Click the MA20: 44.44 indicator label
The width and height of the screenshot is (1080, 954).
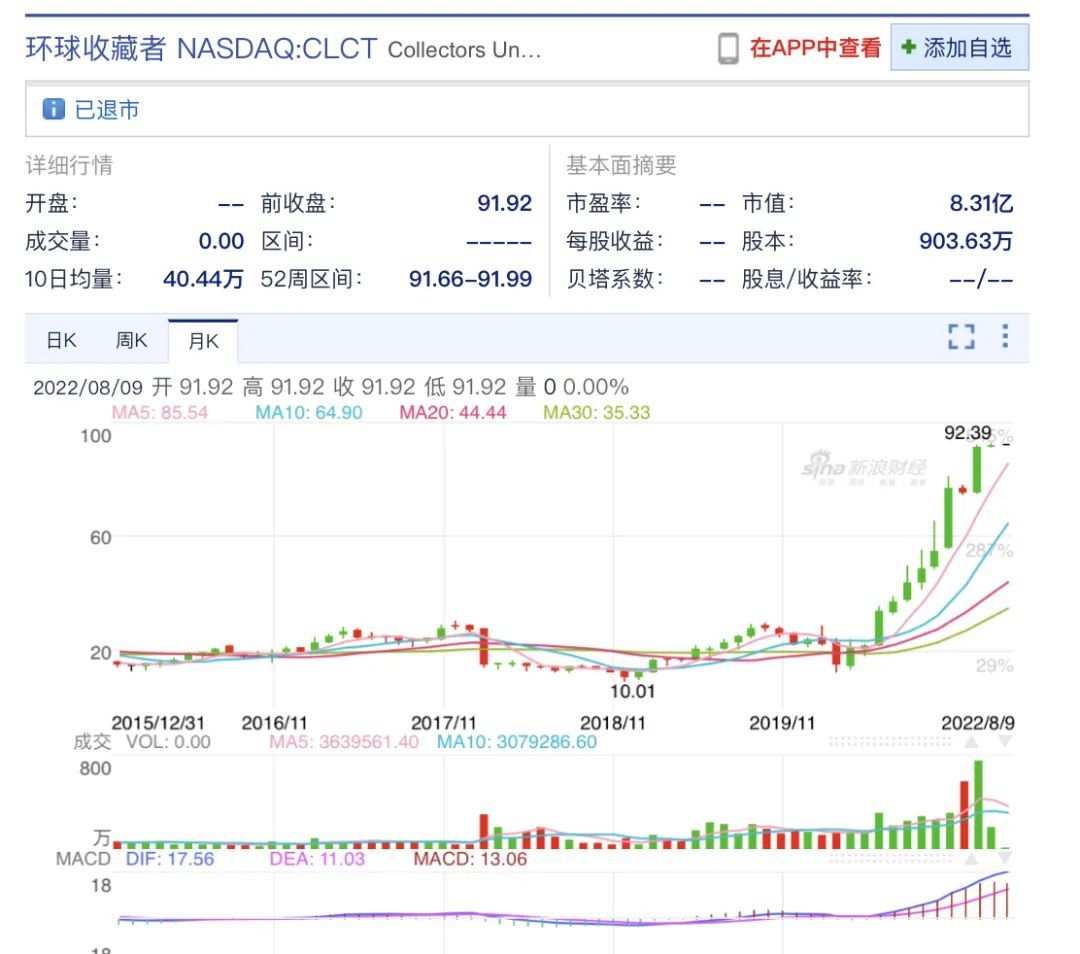click(453, 413)
